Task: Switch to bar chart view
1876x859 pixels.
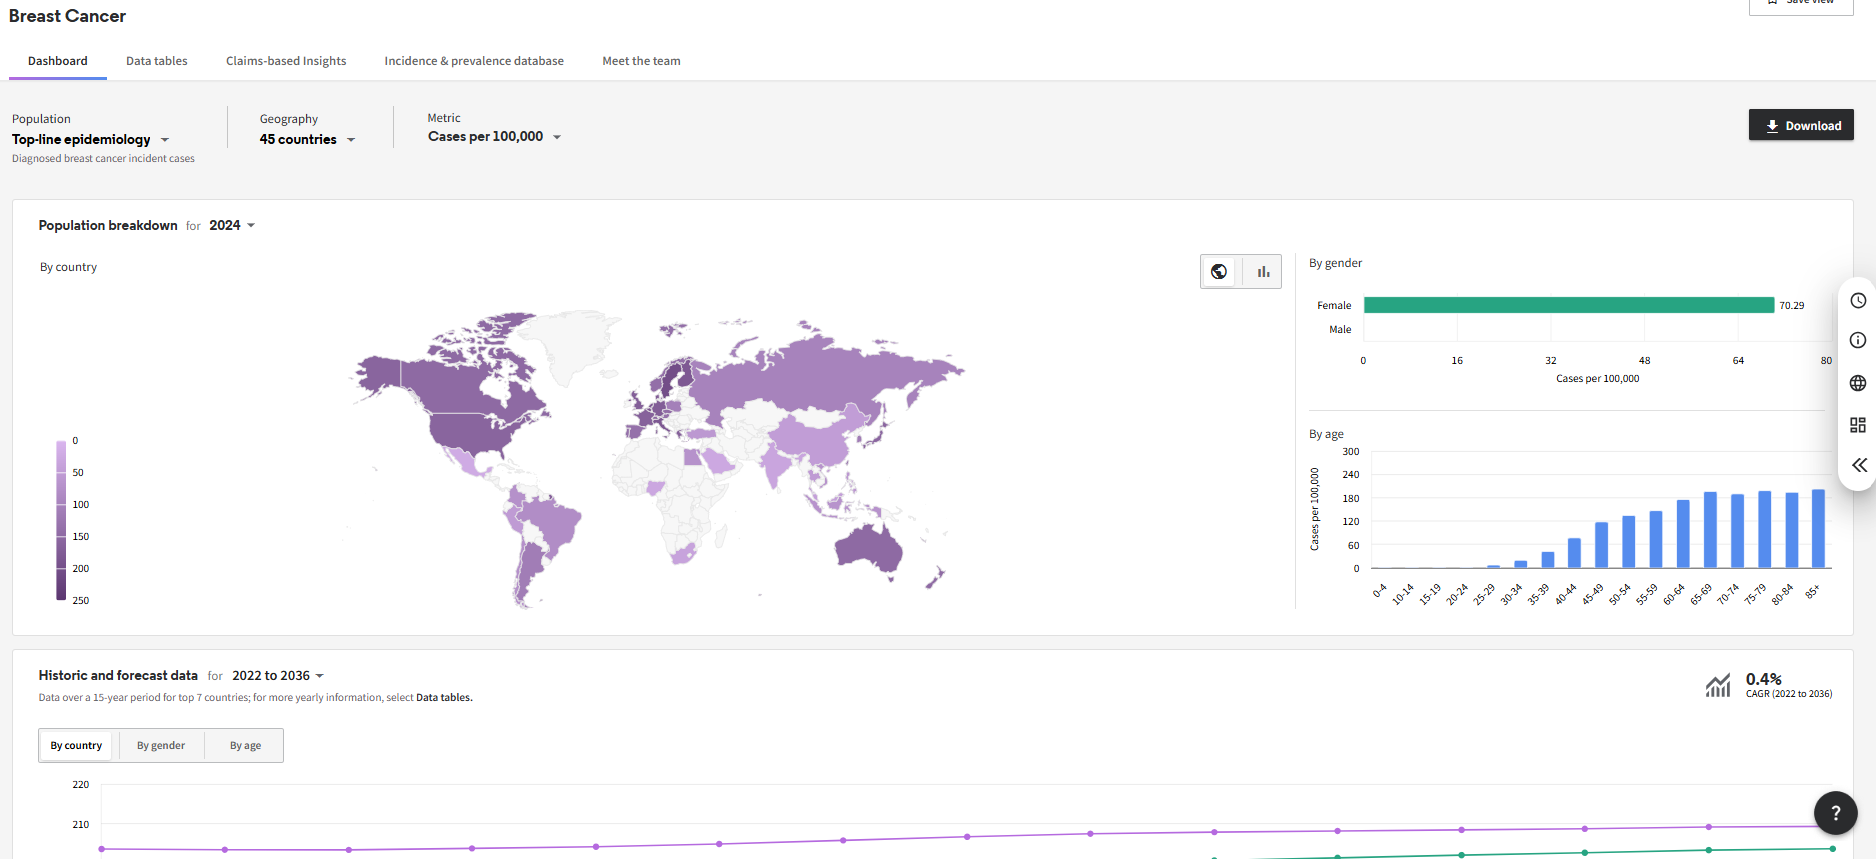Action: [1263, 272]
